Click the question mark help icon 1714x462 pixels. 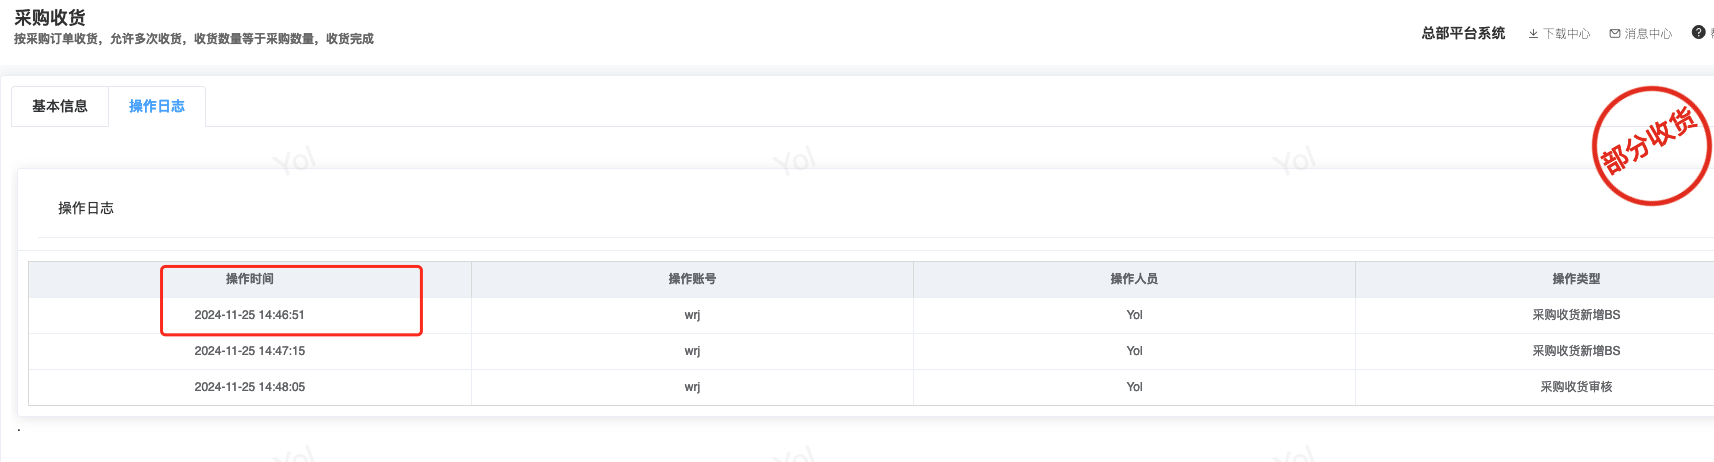tap(1698, 33)
